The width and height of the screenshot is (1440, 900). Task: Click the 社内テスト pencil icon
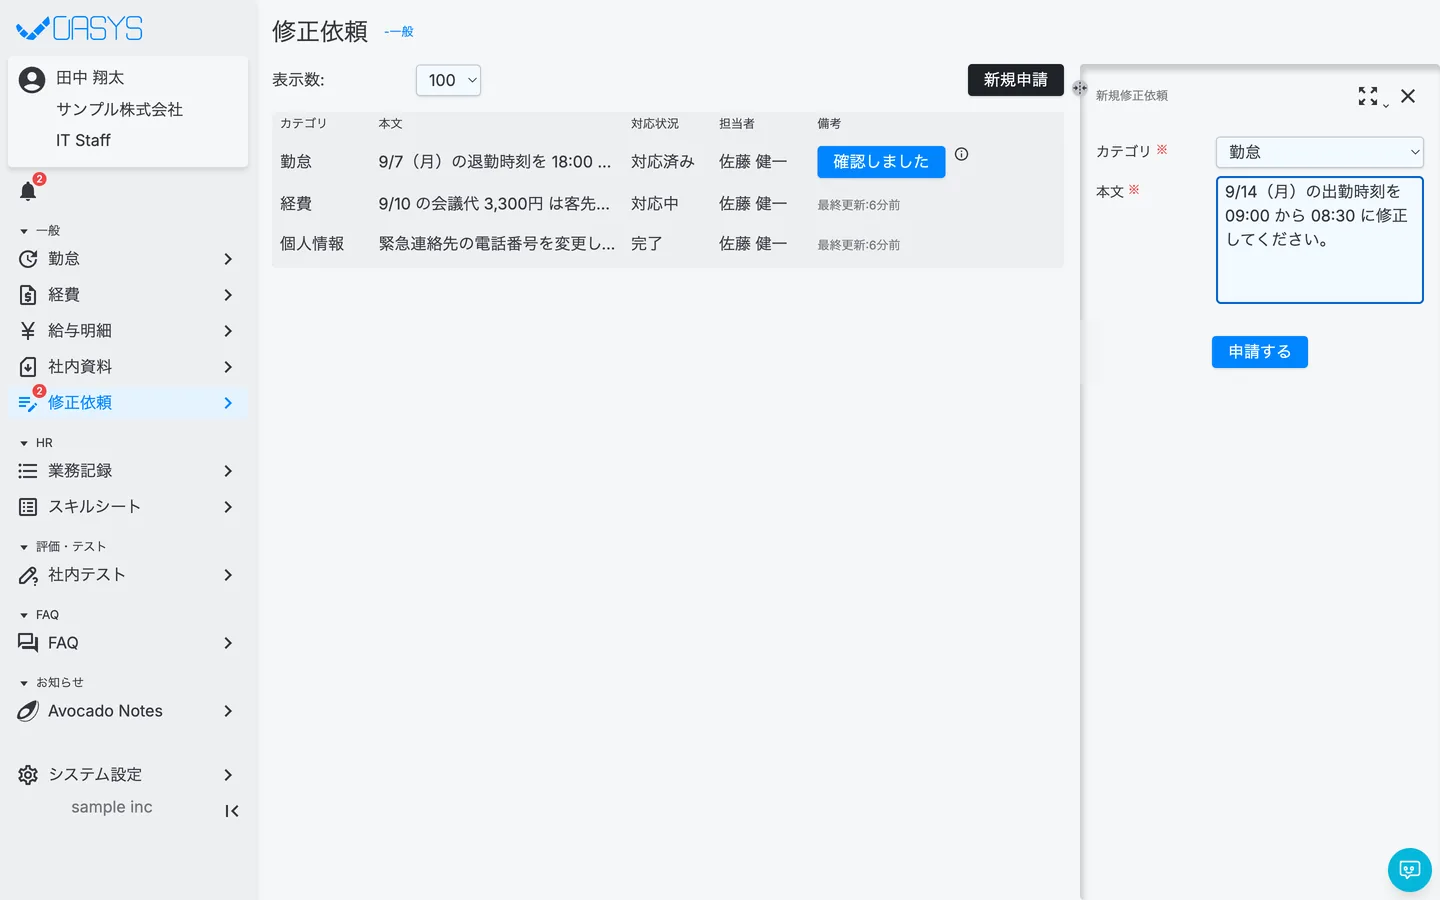point(28,575)
